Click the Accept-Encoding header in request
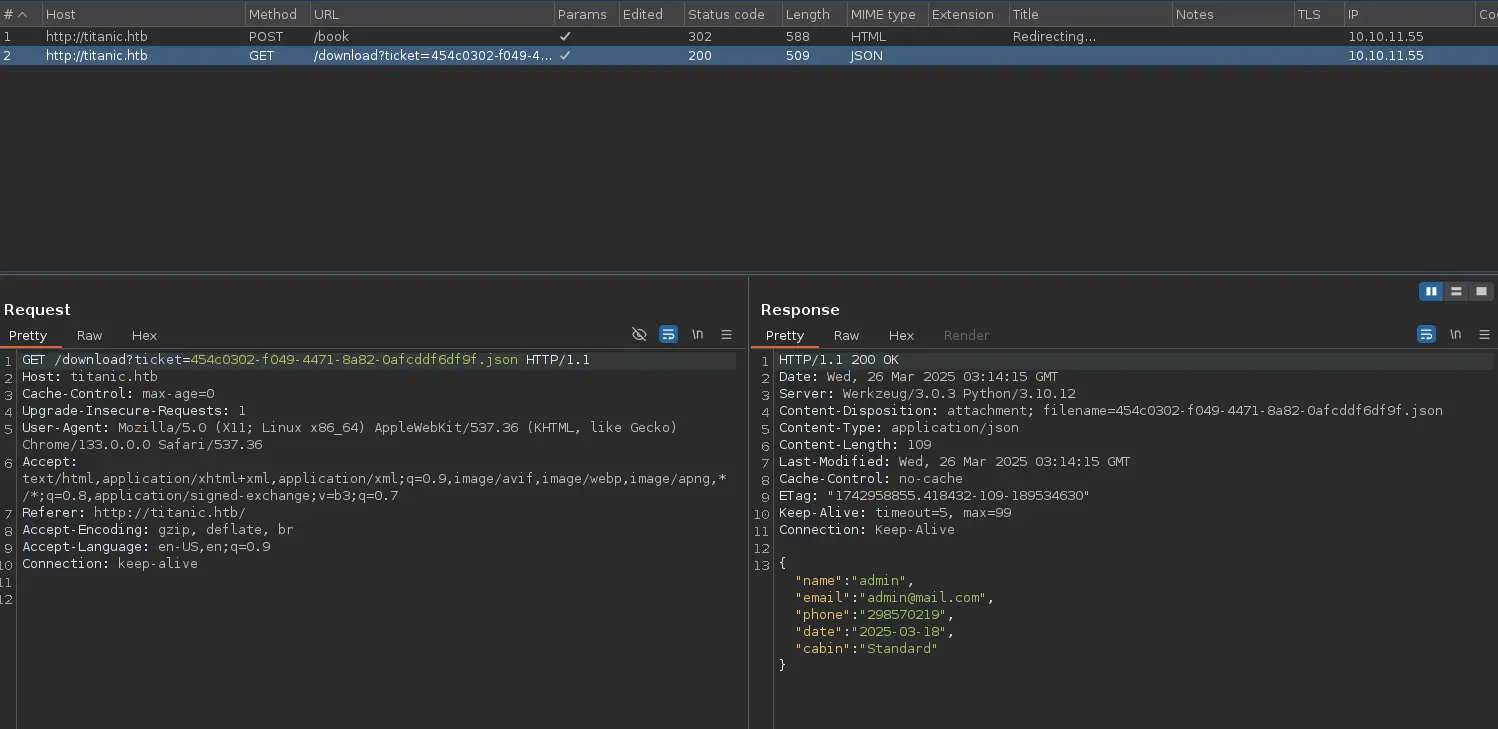The image size is (1498, 729). 158,530
